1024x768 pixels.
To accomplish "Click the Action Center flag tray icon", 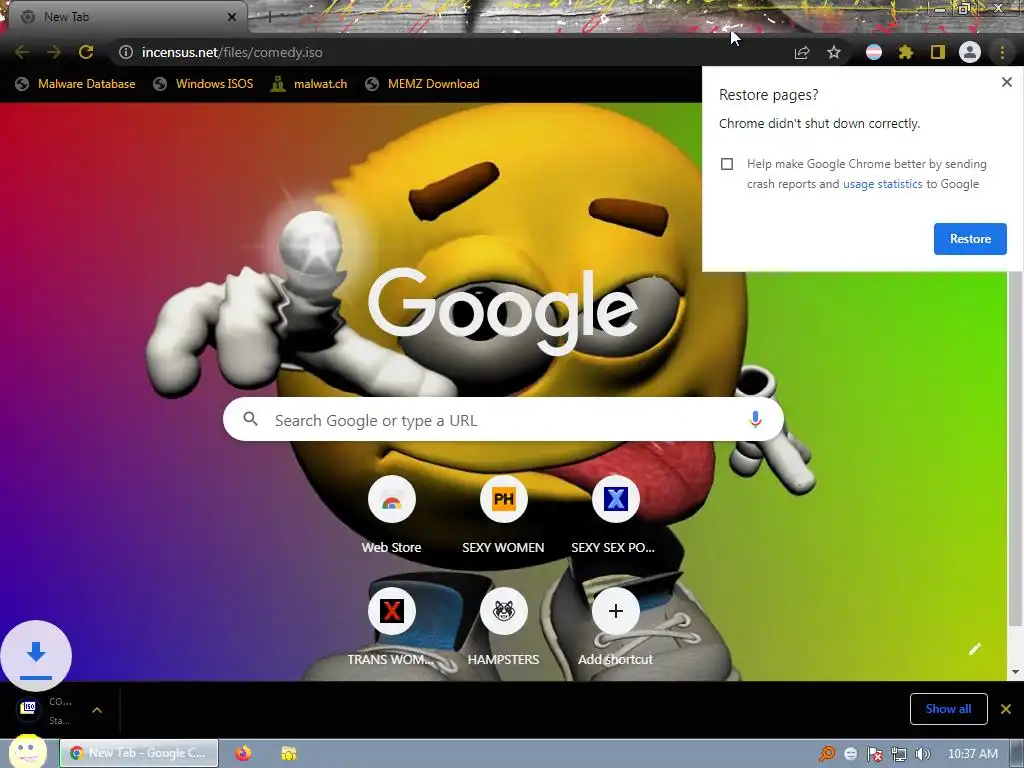I will coord(874,754).
